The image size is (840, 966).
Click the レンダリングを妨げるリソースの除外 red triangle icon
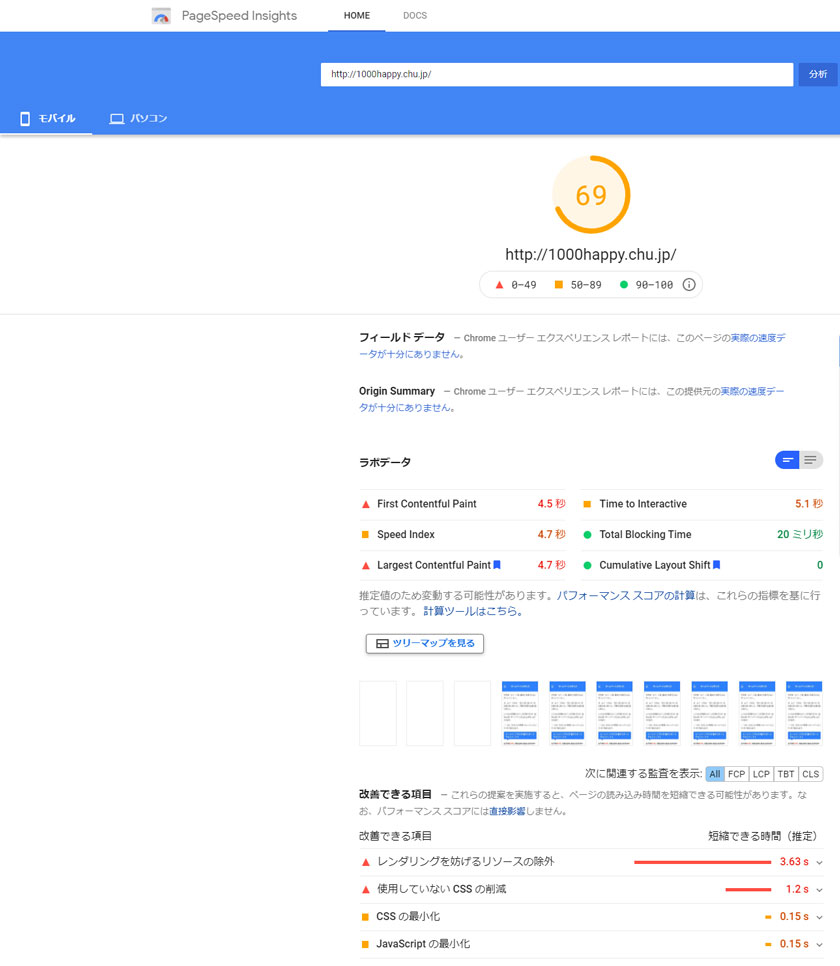coord(365,862)
